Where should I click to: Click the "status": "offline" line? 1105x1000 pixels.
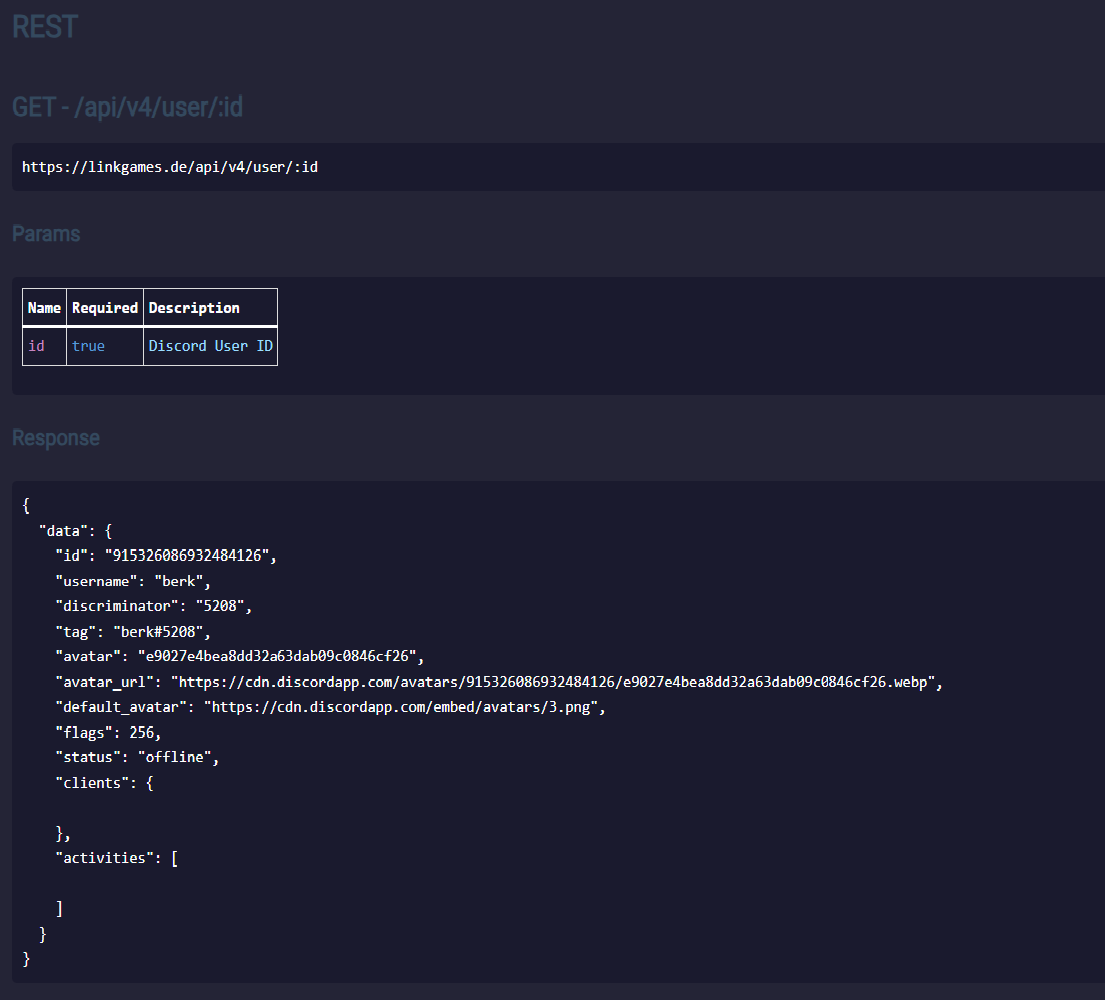point(137,757)
